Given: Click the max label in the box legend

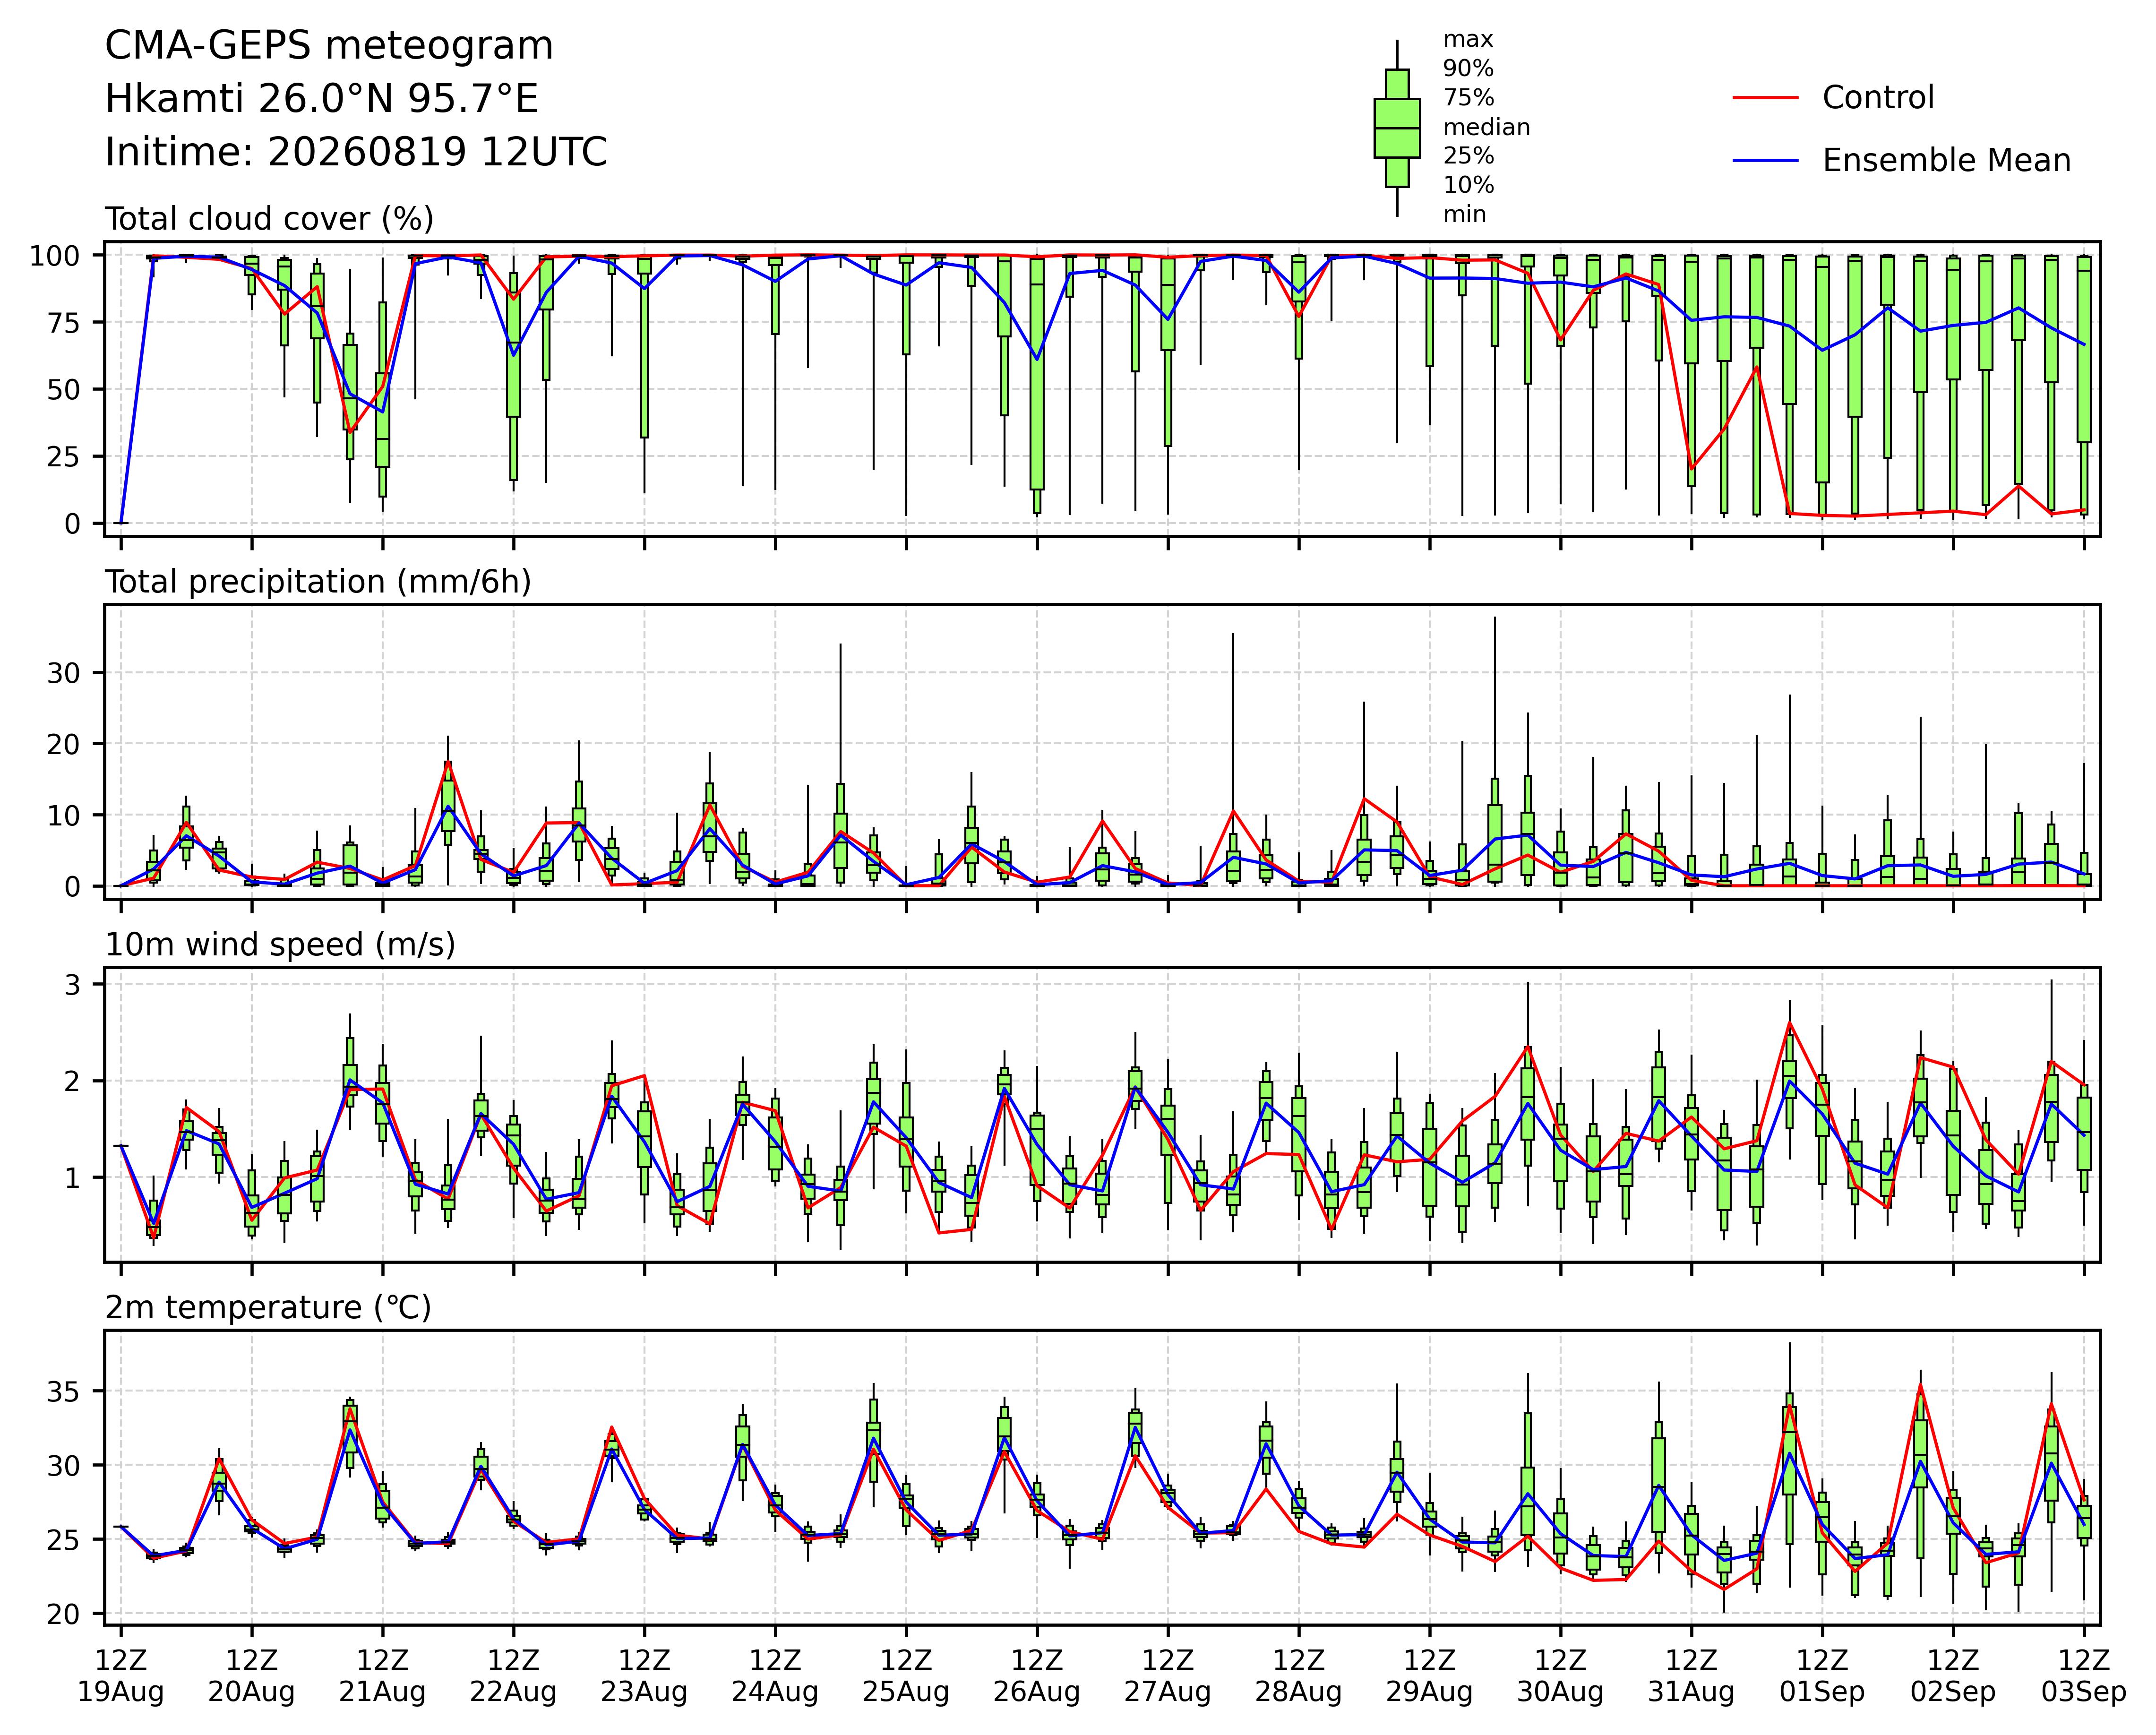Looking at the screenshot, I should coord(1468,40).
